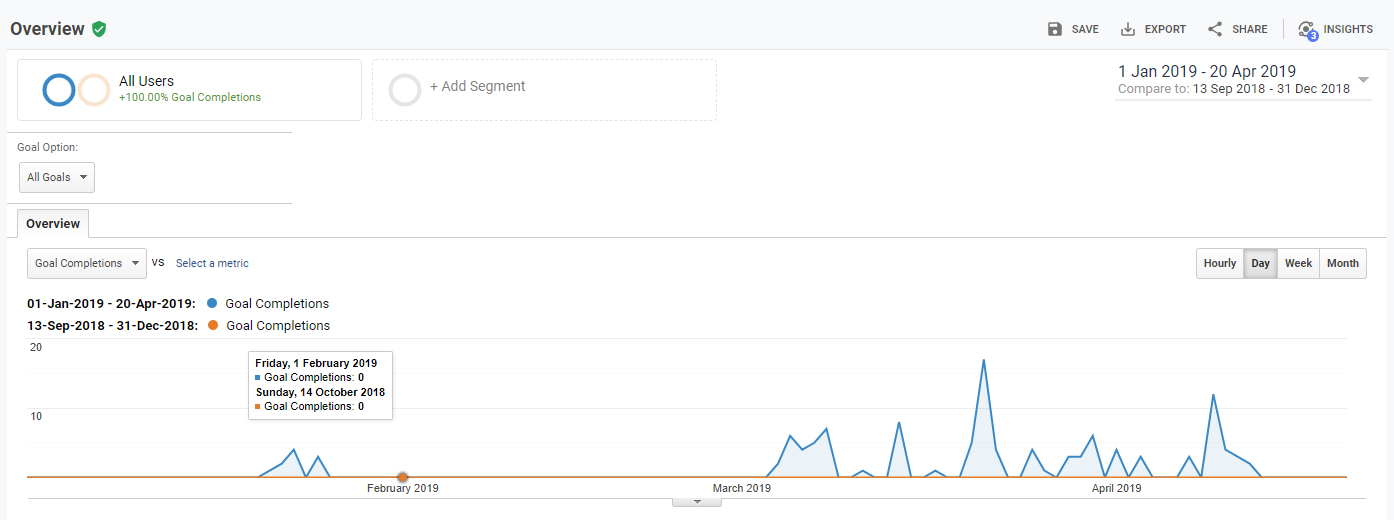Viewport: 1394px width, 520px height.
Task: Click the + Add Segment button
Action: click(x=477, y=86)
